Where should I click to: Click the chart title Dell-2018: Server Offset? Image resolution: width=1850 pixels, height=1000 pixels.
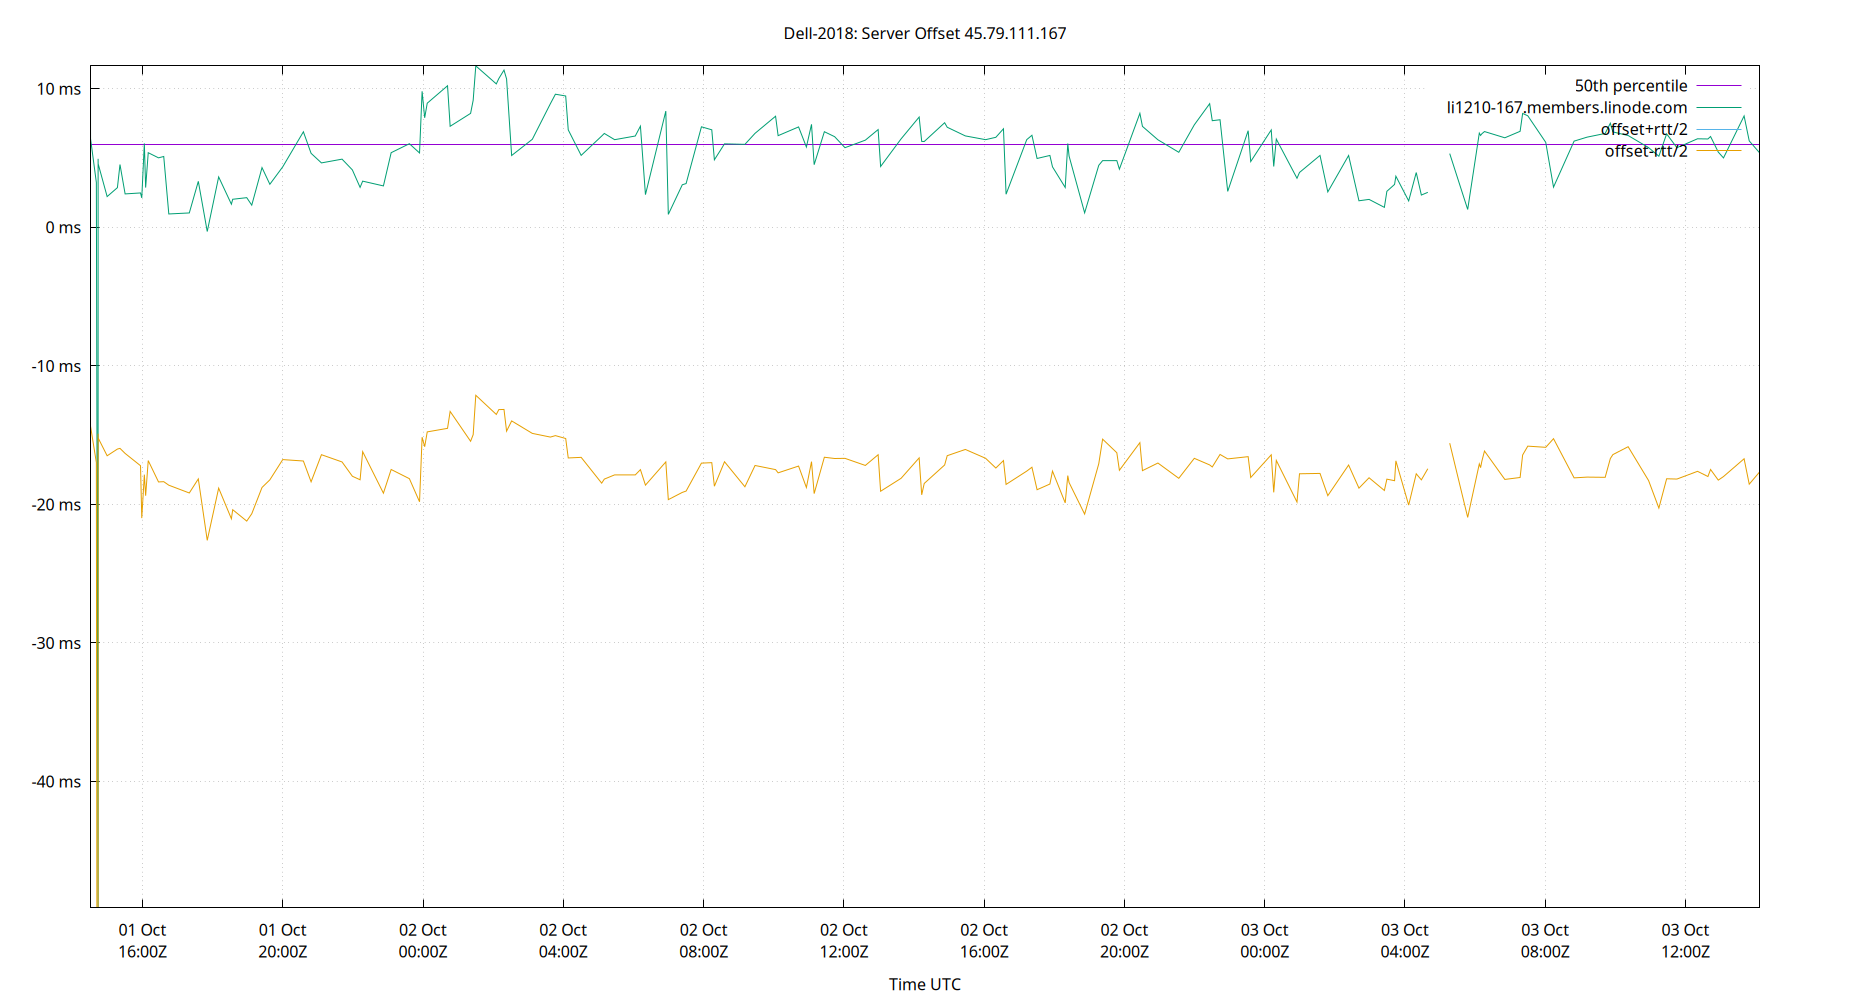coord(871,33)
